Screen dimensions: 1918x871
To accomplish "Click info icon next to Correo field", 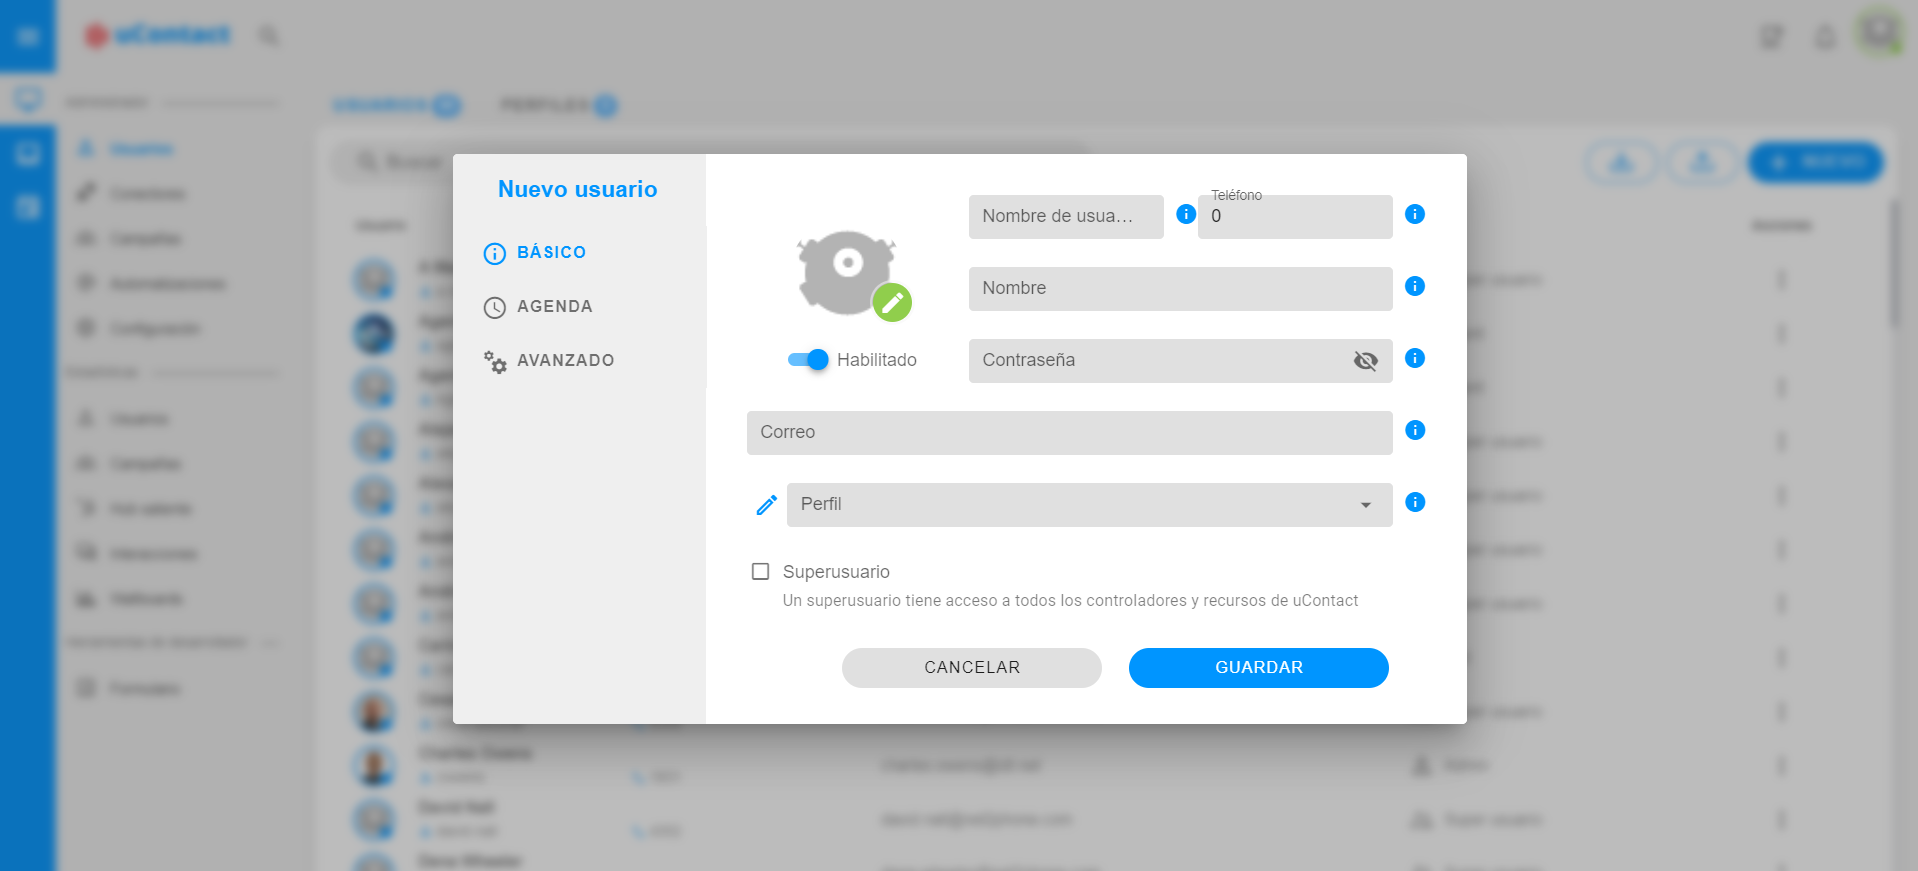I will (x=1415, y=430).
